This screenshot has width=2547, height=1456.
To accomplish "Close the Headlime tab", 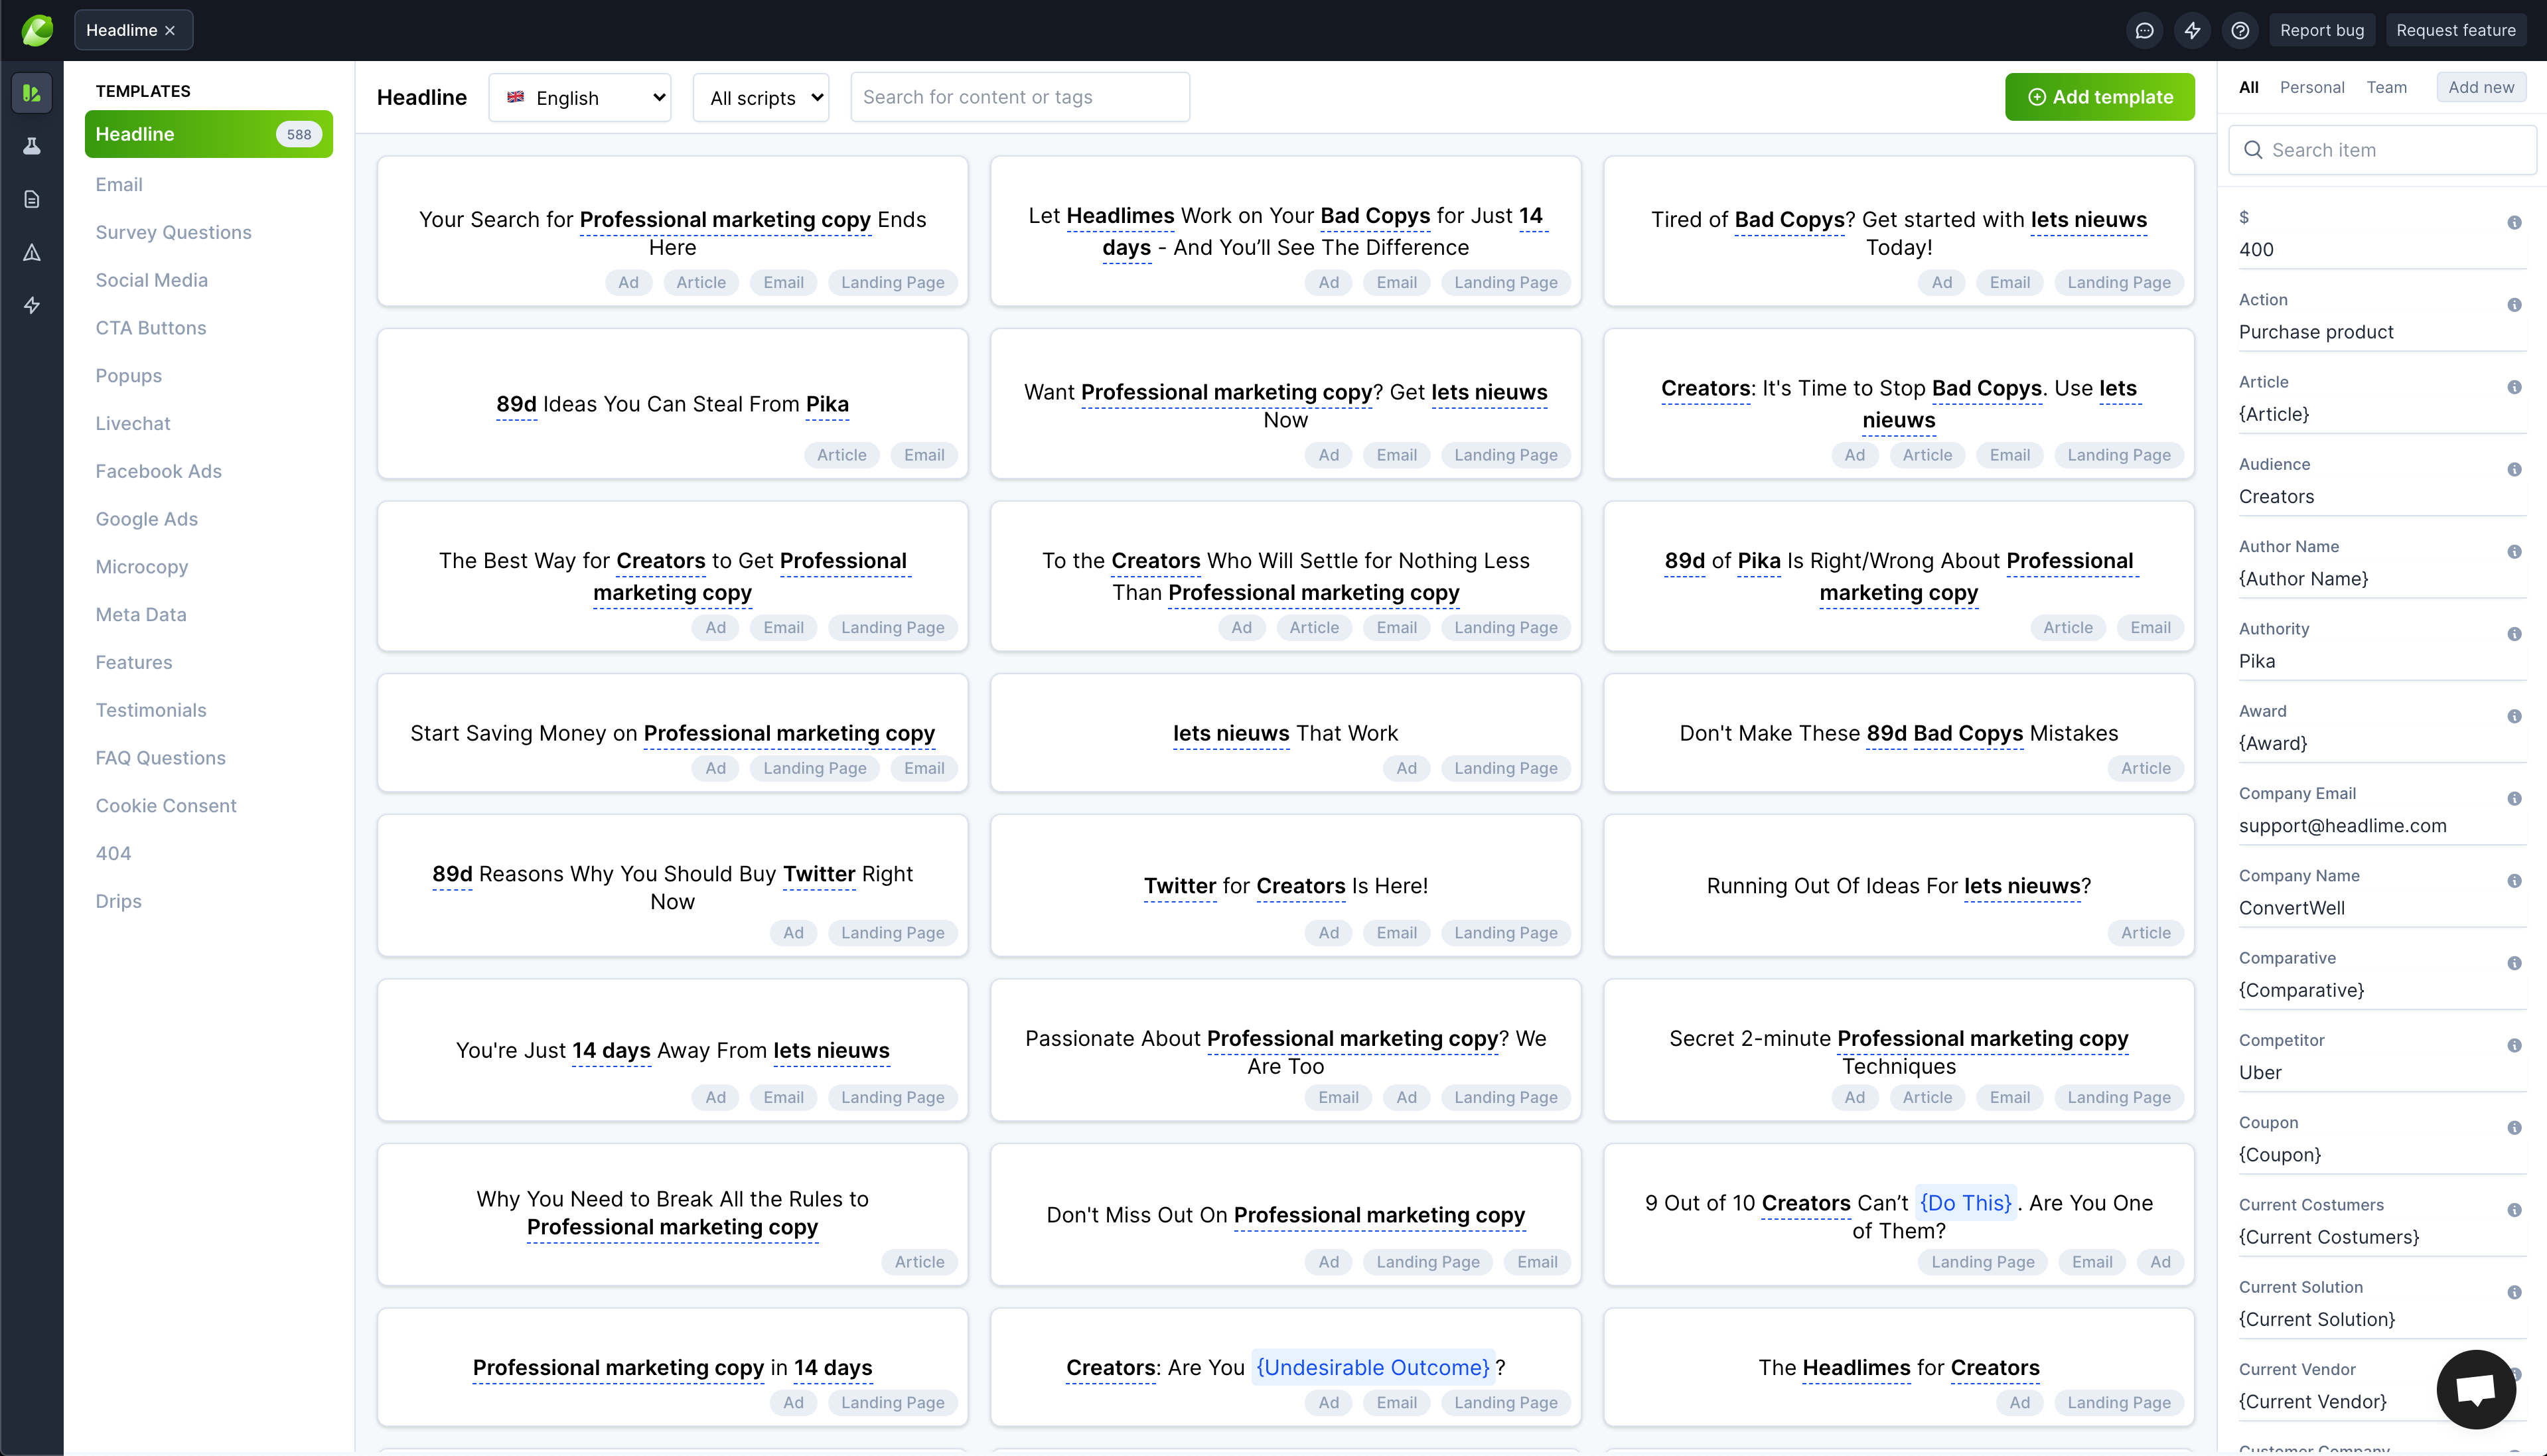I will (x=170, y=30).
